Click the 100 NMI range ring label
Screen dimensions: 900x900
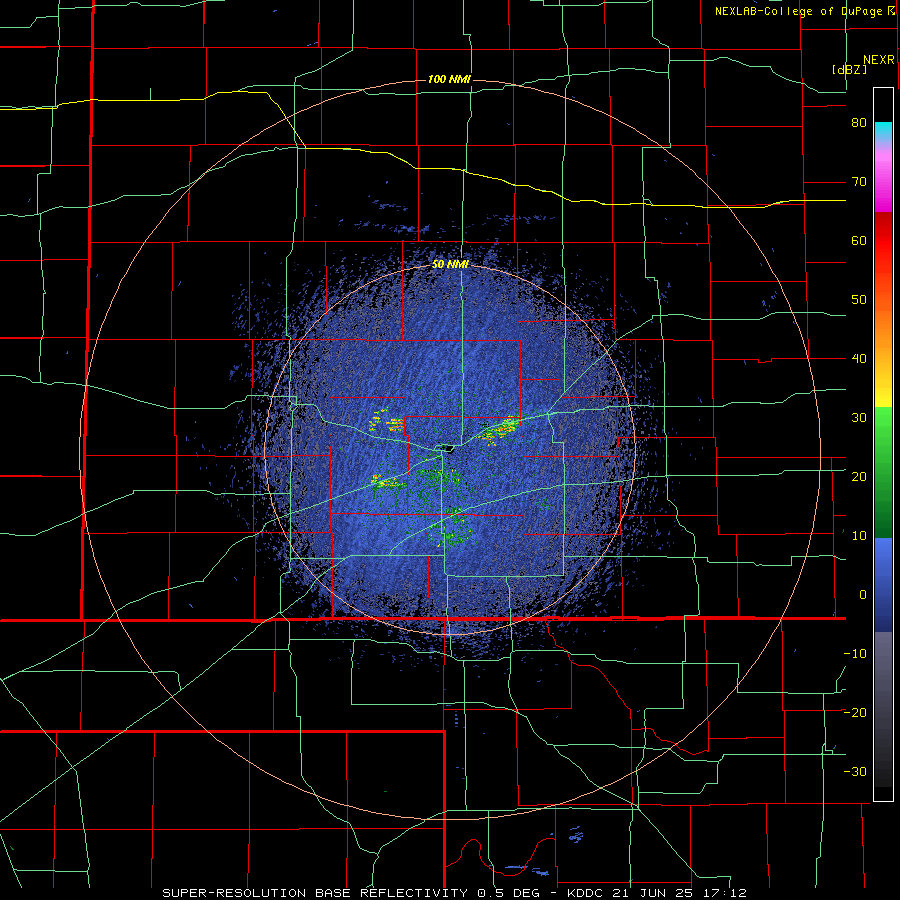coord(449,79)
